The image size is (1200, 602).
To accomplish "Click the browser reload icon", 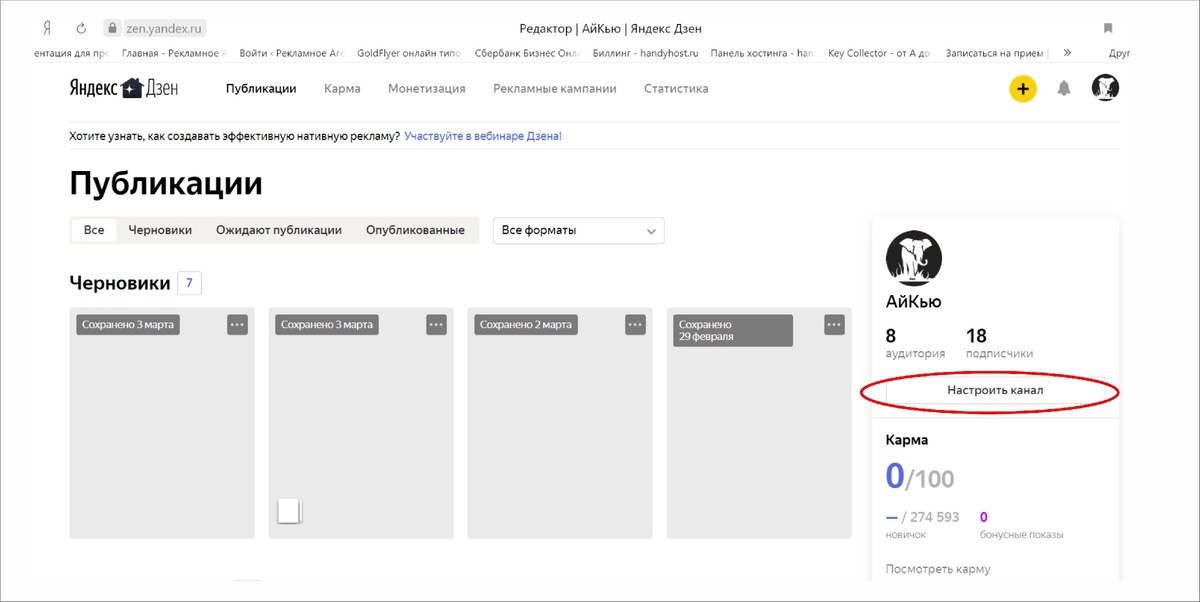I will coord(81,28).
